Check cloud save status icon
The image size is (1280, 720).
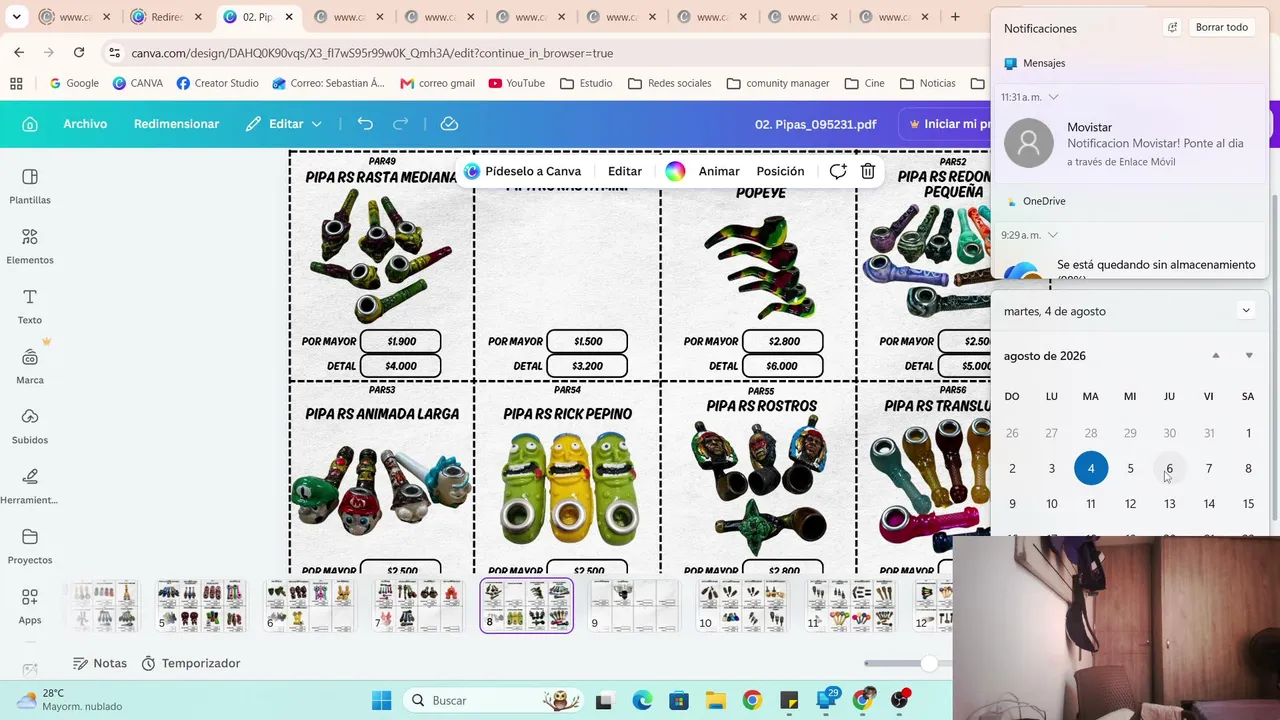tap(449, 124)
